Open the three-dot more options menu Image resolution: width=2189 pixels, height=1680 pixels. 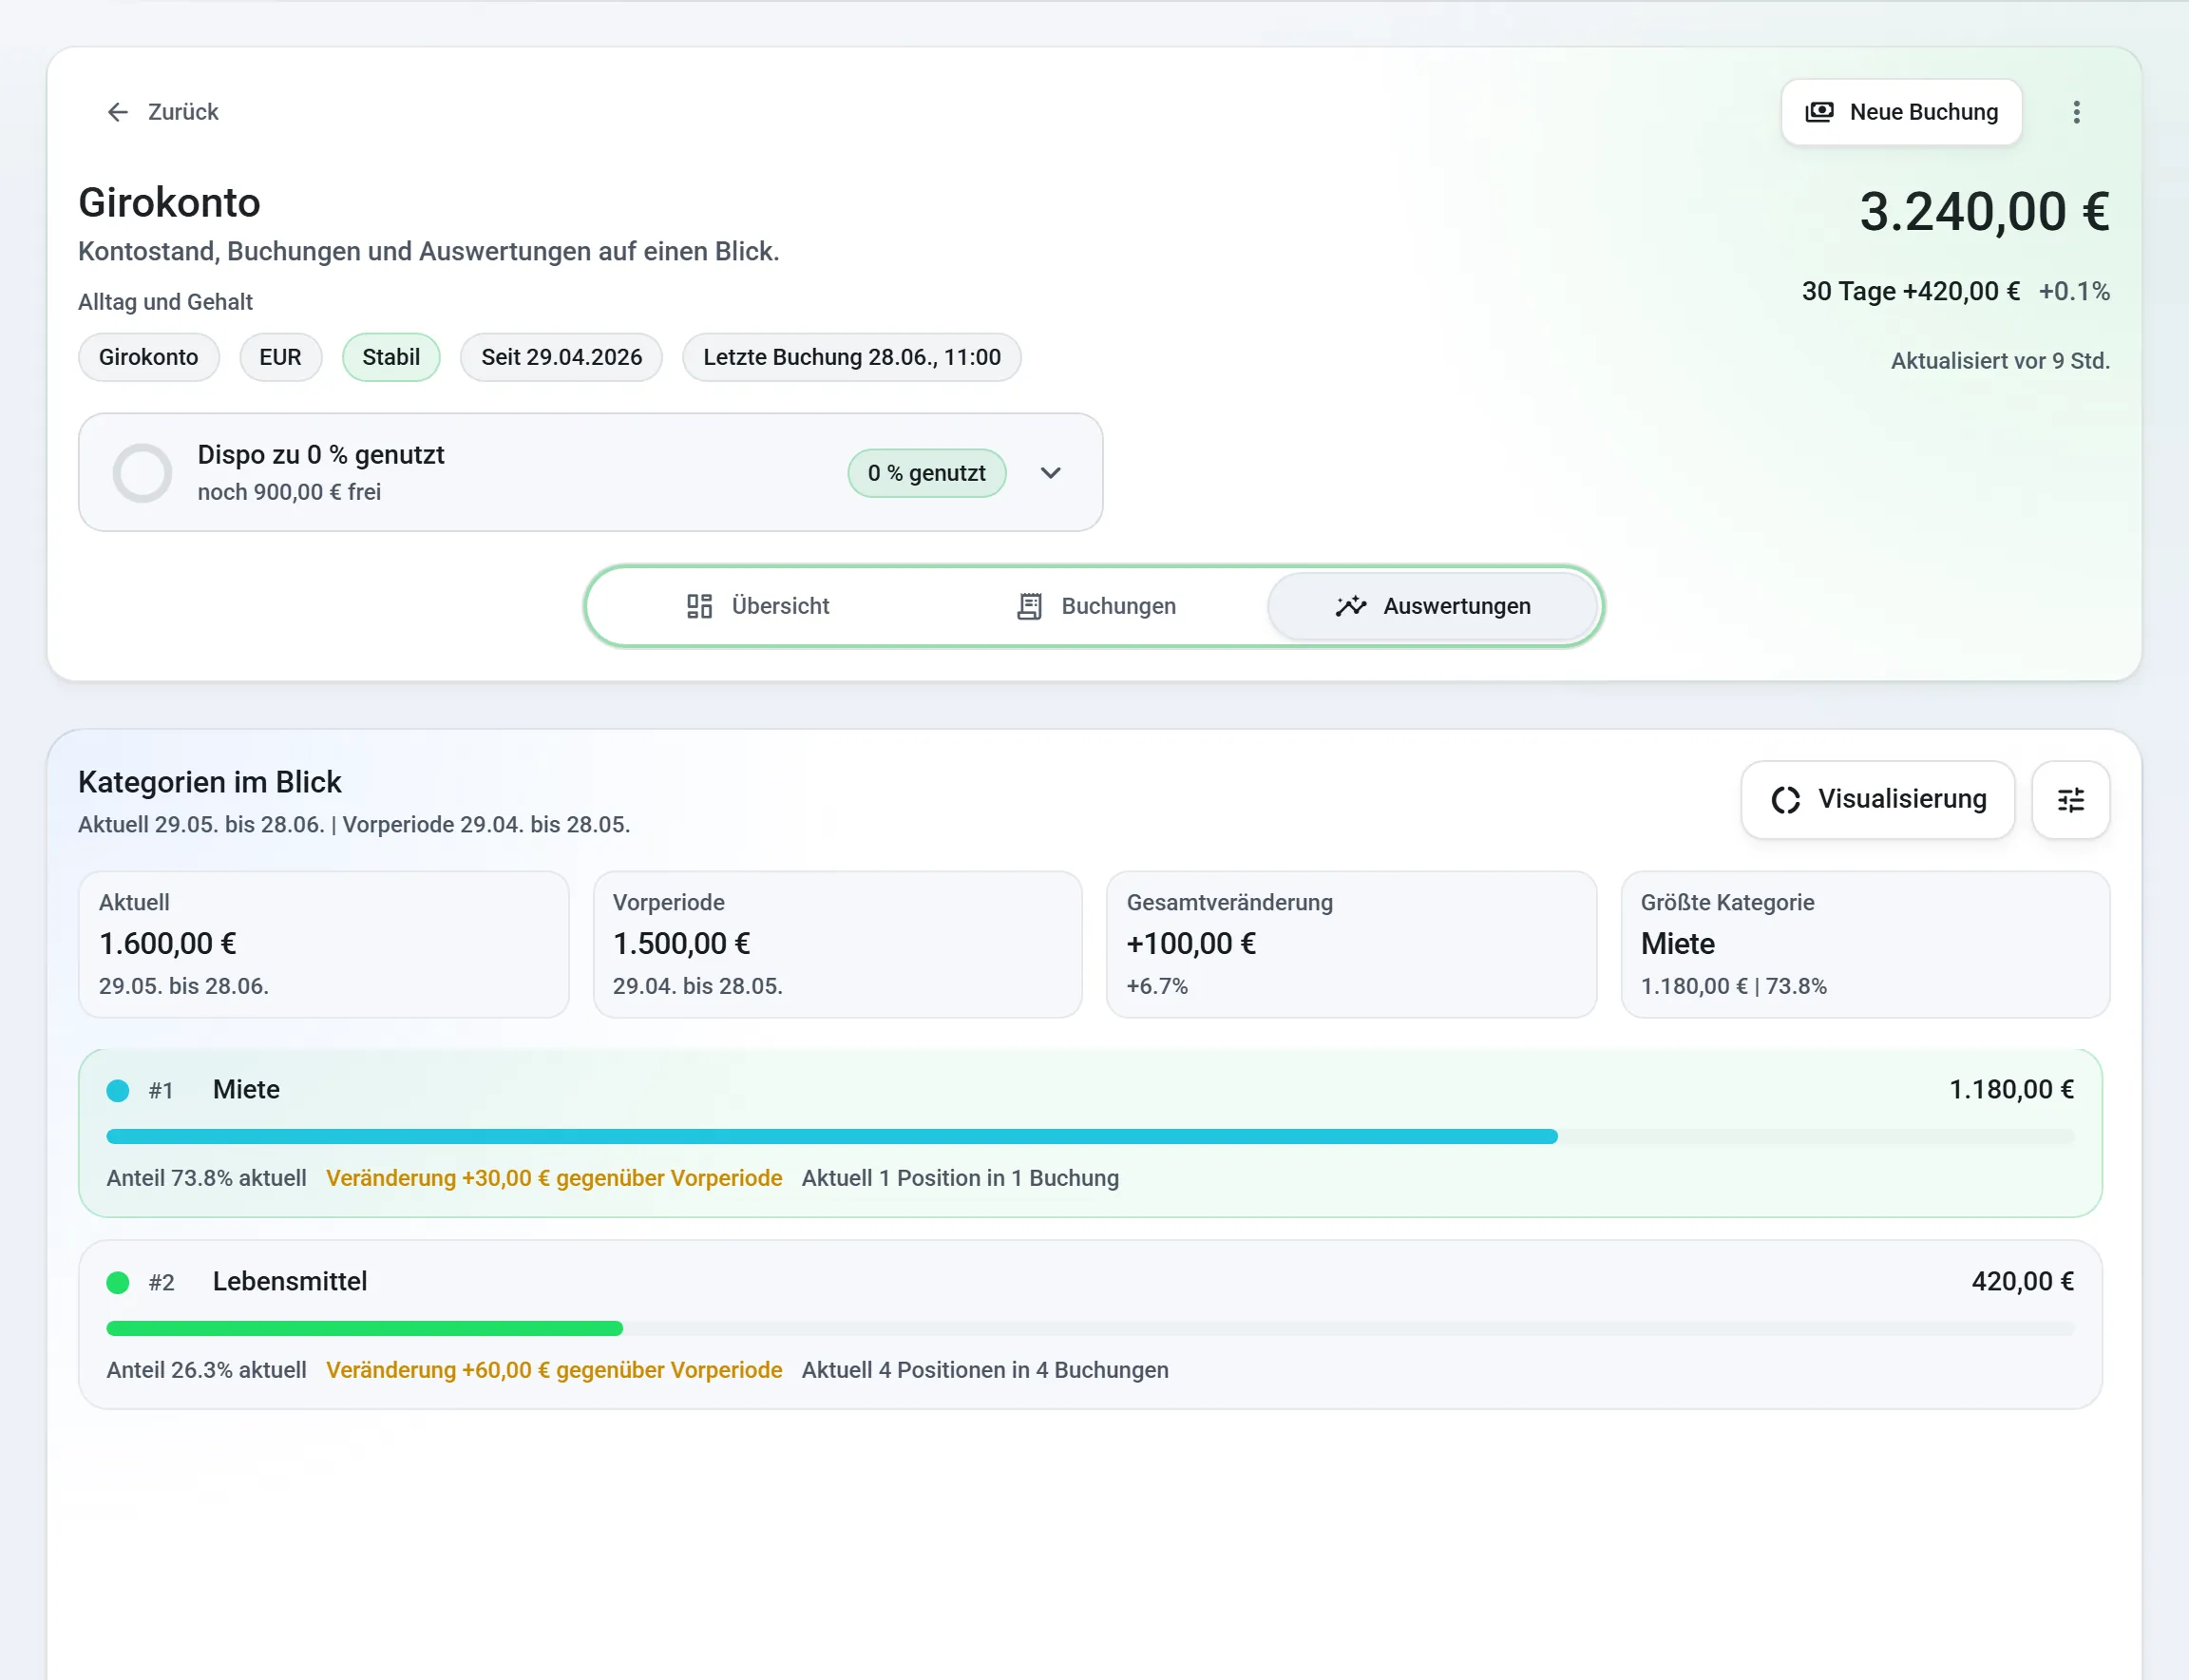(2076, 112)
